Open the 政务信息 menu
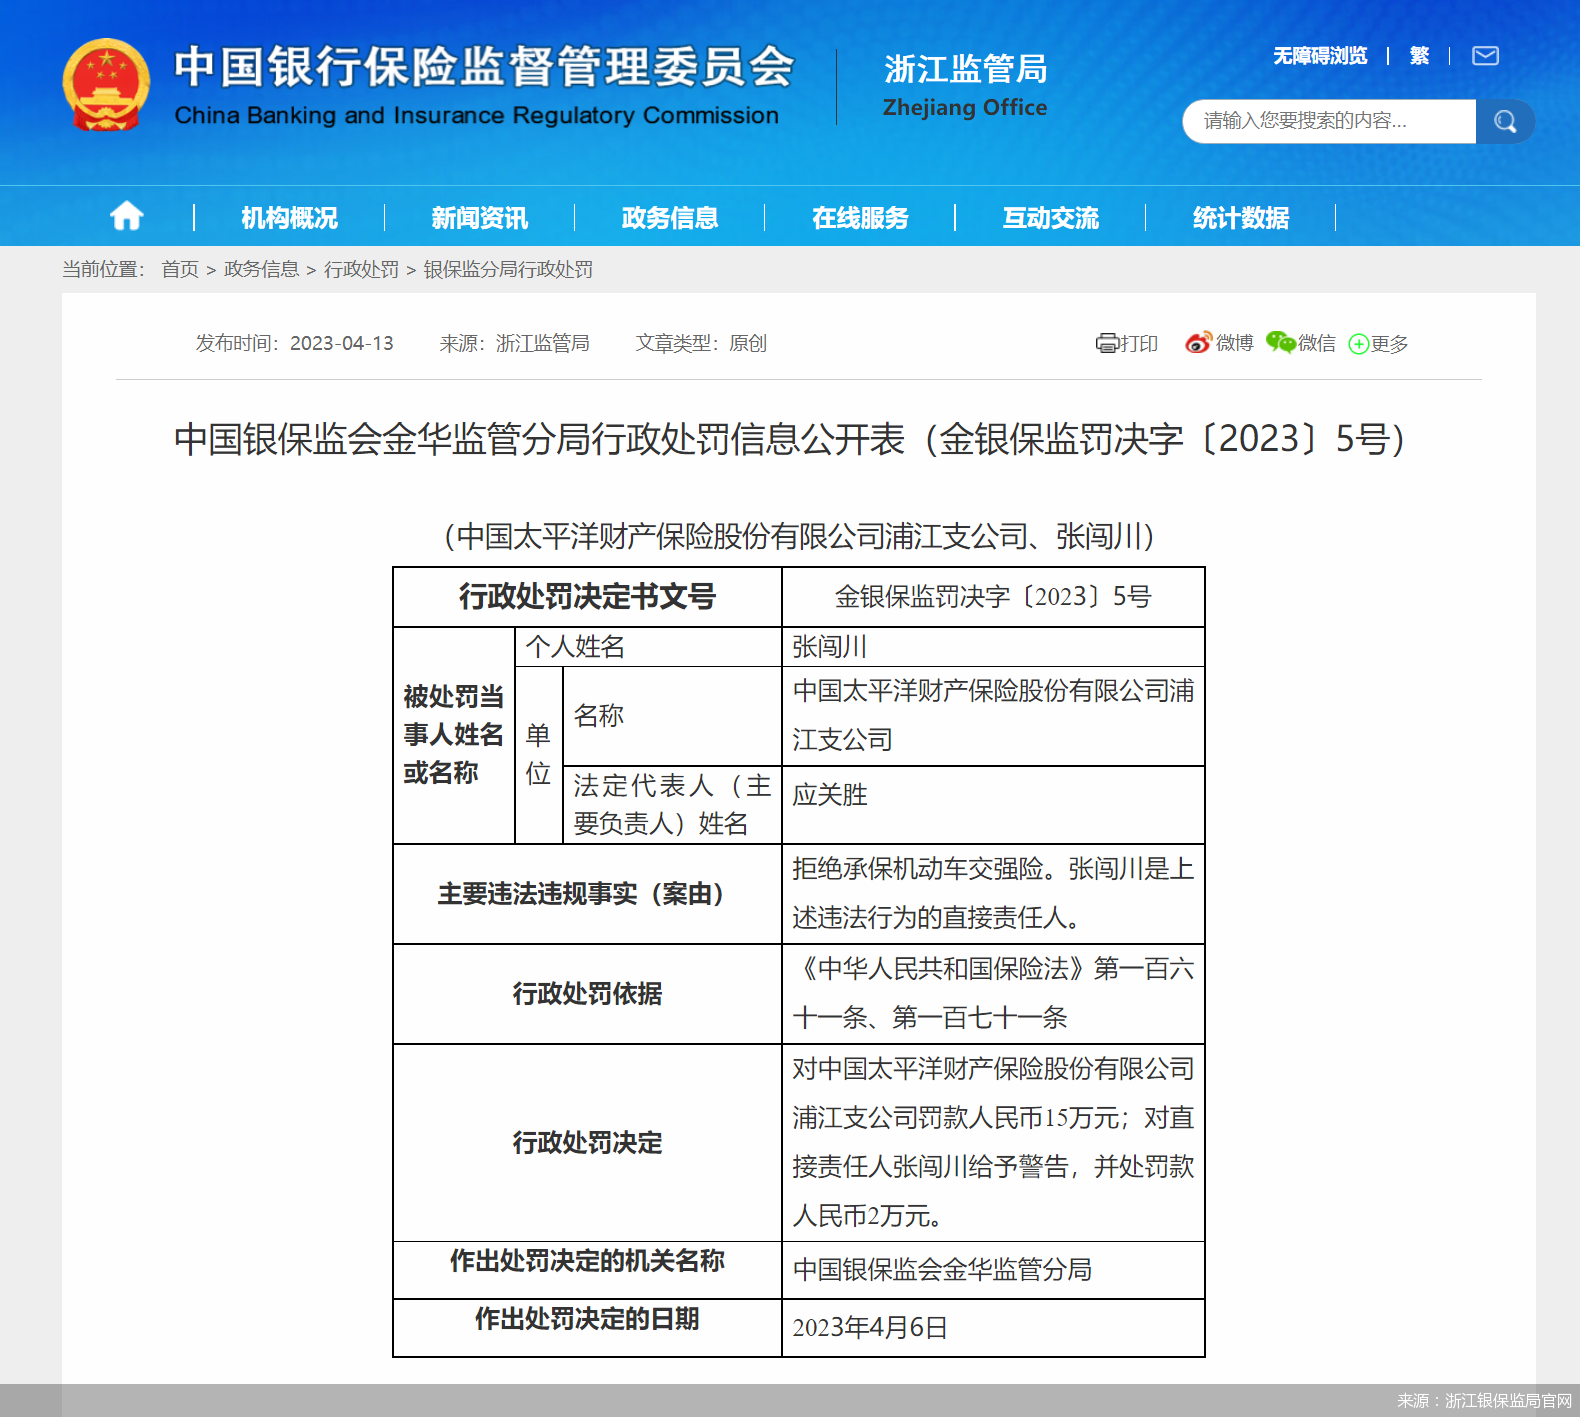Viewport: 1580px width, 1417px height. pyautogui.click(x=670, y=217)
